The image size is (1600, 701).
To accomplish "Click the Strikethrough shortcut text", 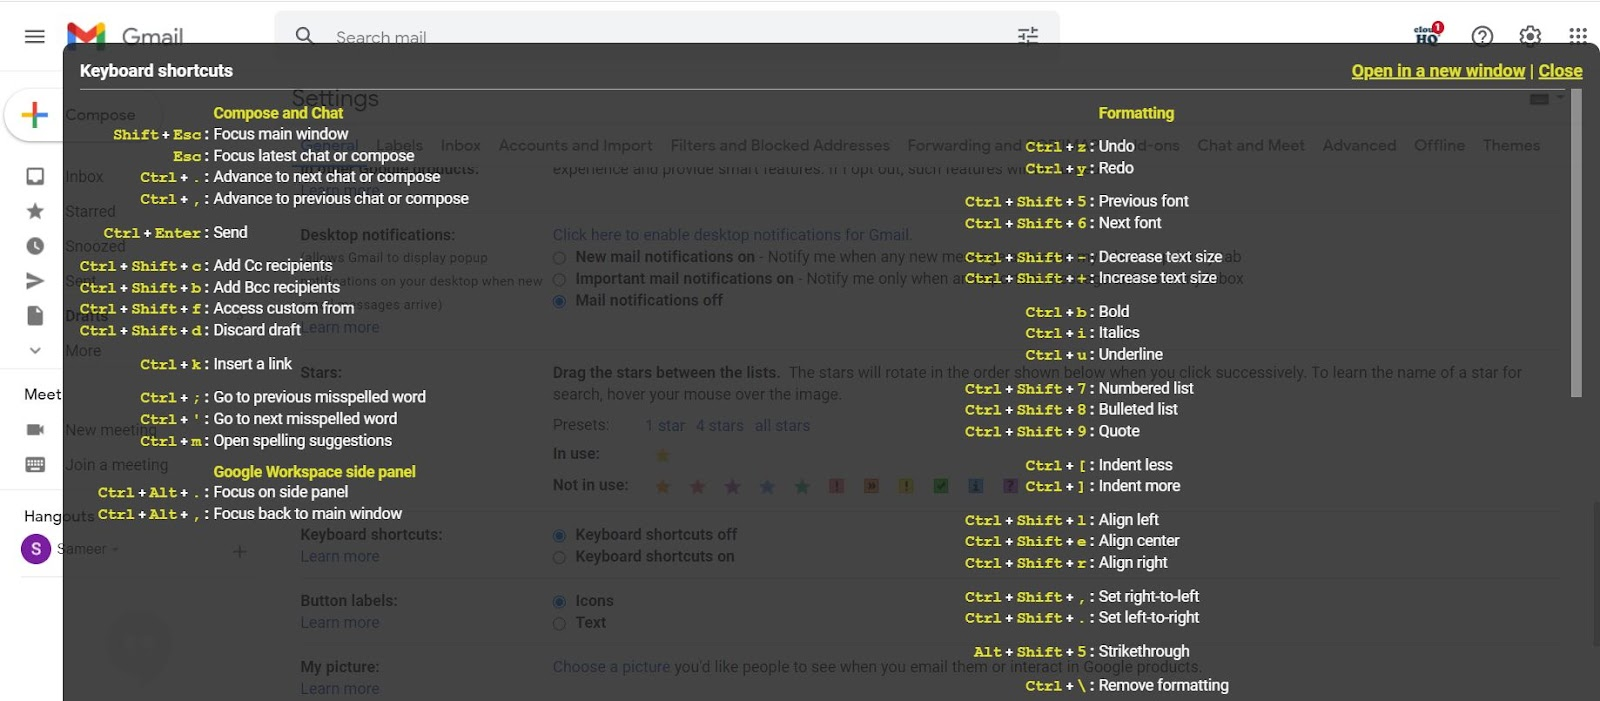I will tap(1144, 652).
